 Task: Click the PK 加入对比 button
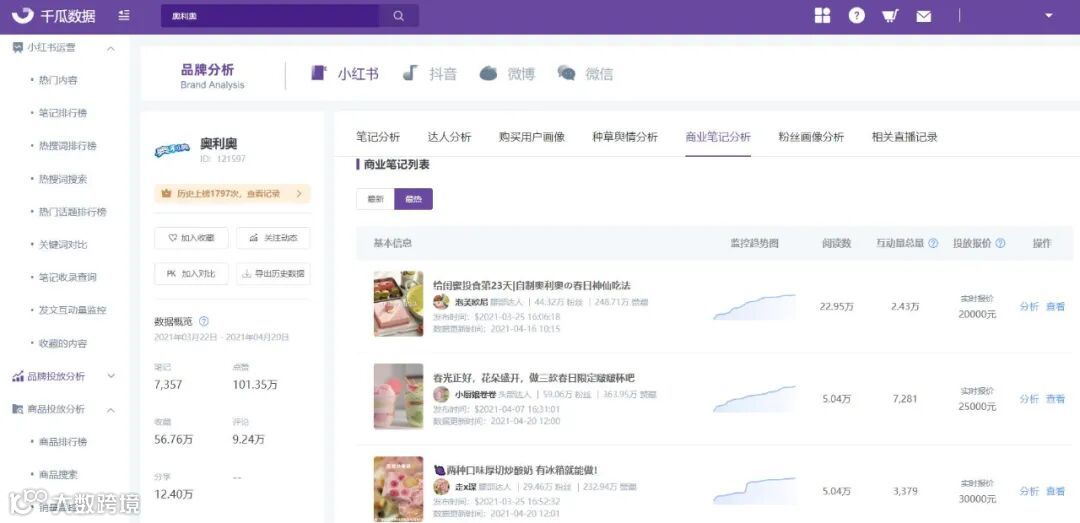[191, 274]
